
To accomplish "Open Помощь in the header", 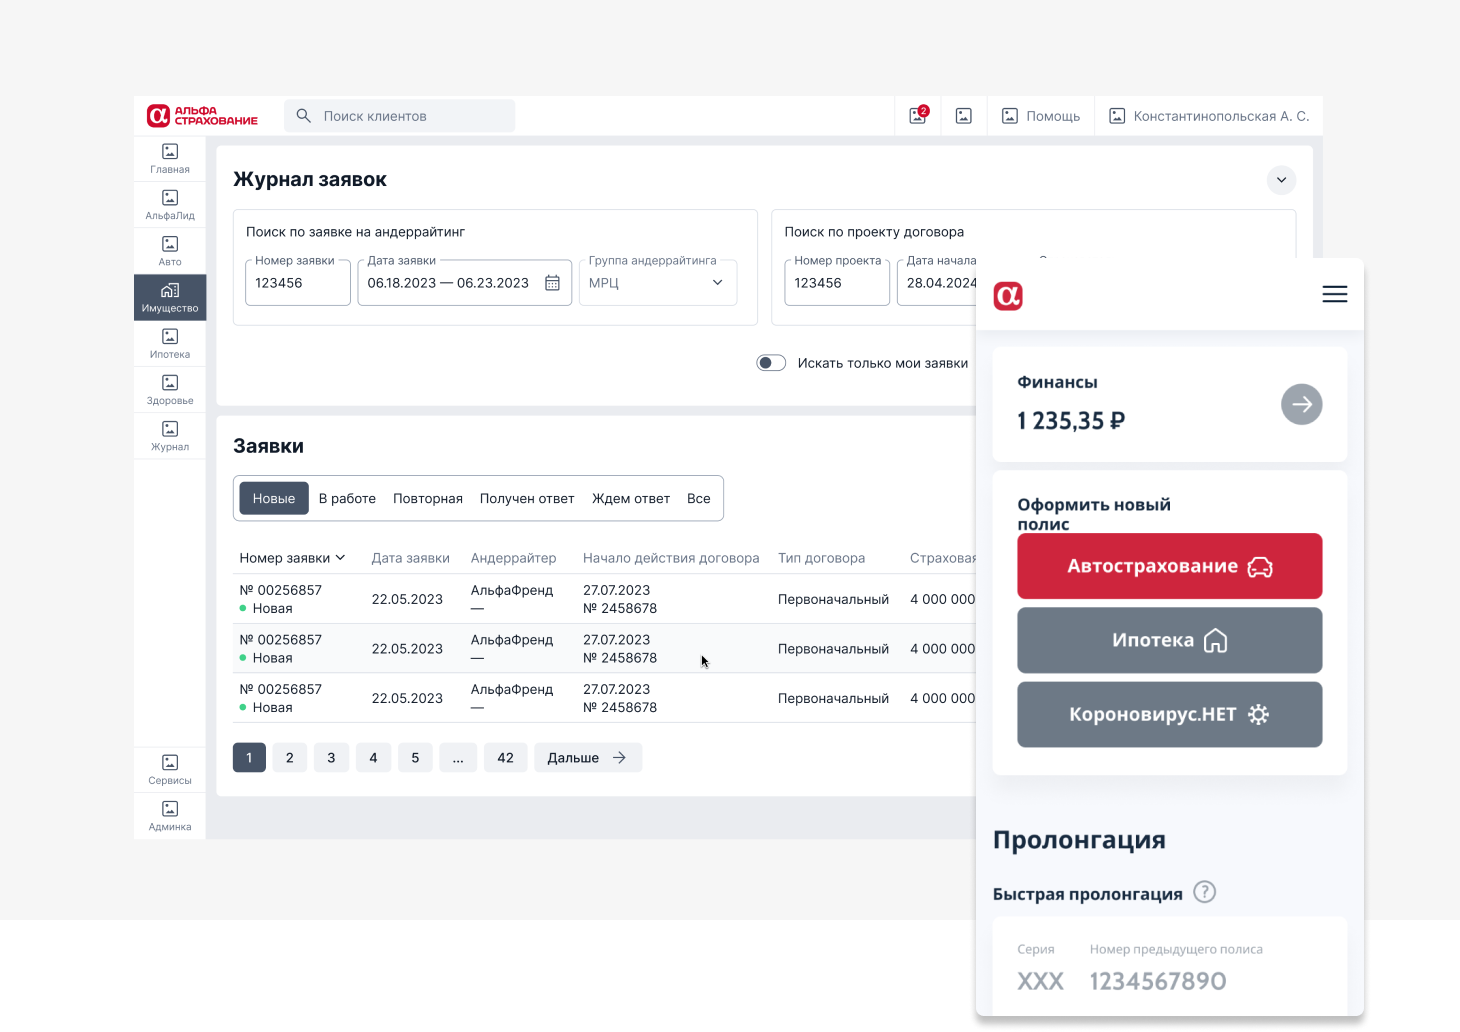I will point(1041,116).
